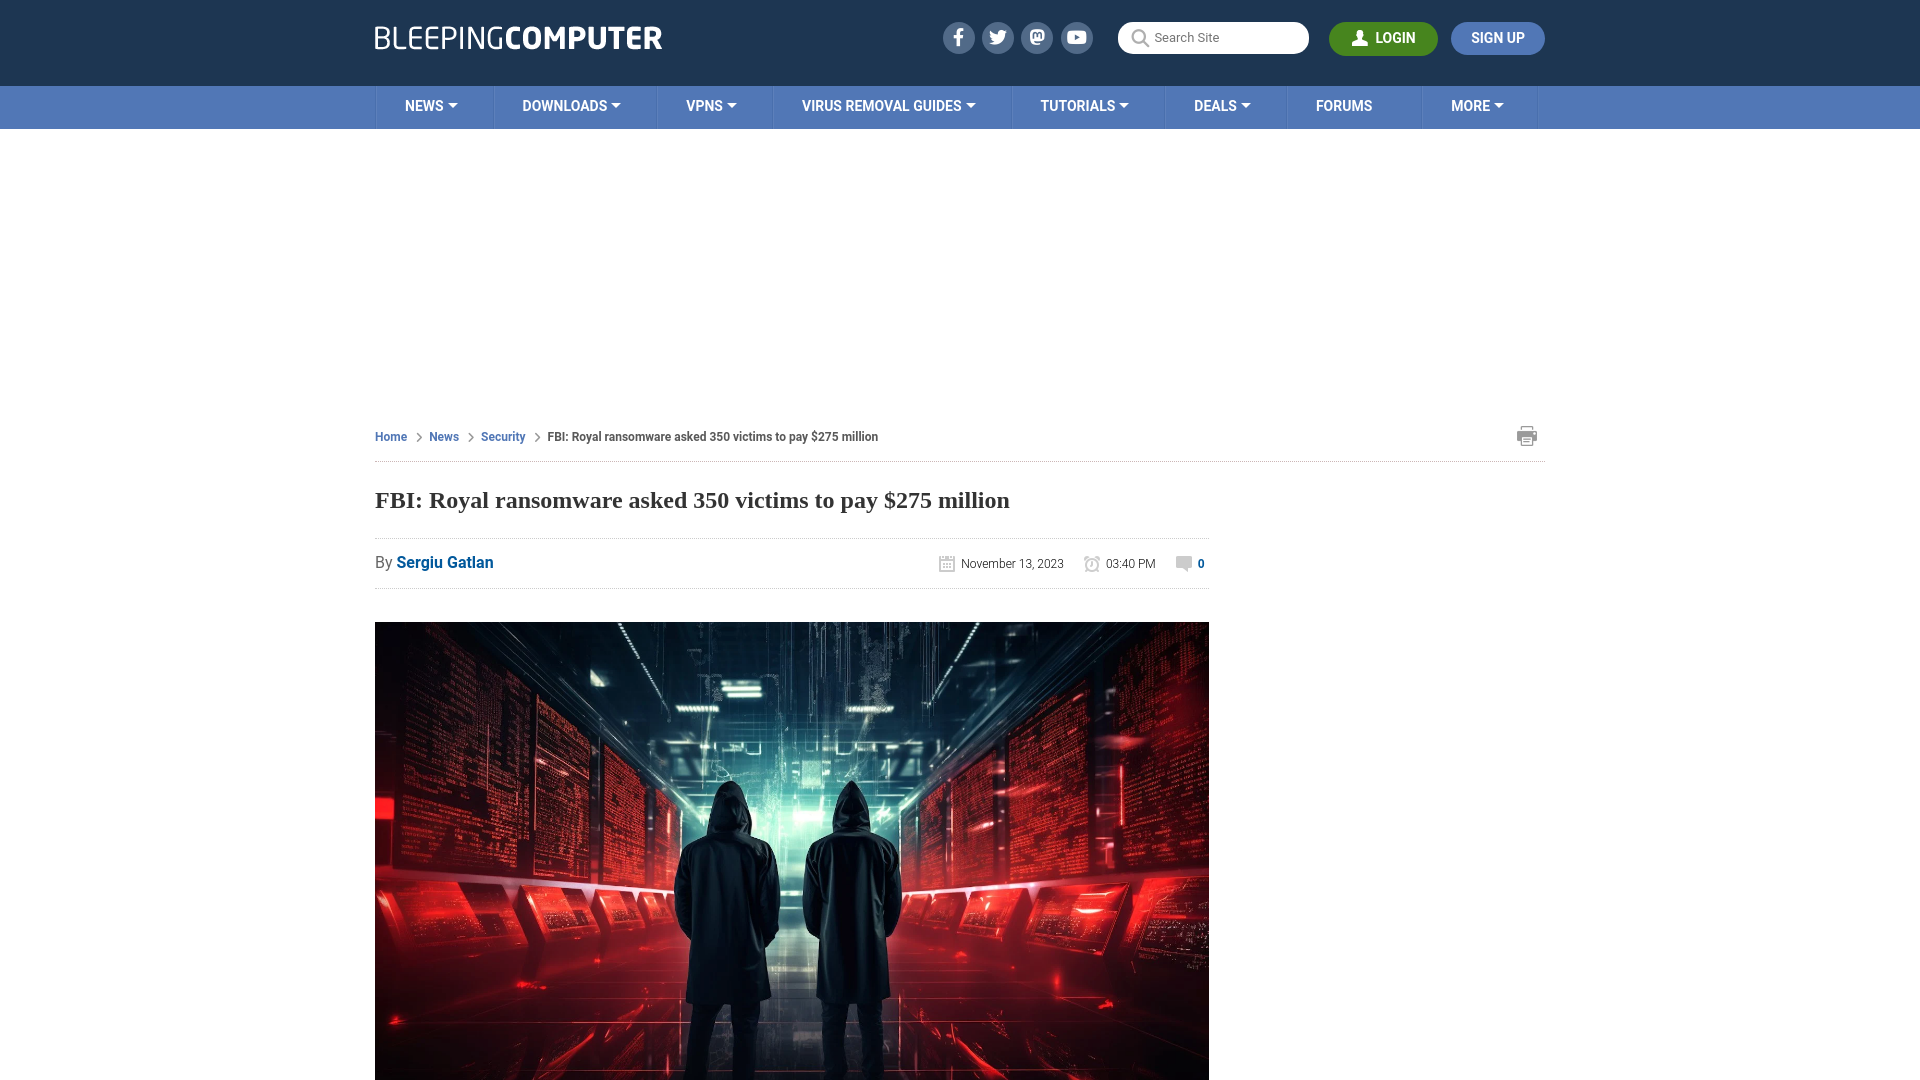Expand the NEWS dropdown menu
Screen dimensions: 1920x1080
(x=430, y=105)
